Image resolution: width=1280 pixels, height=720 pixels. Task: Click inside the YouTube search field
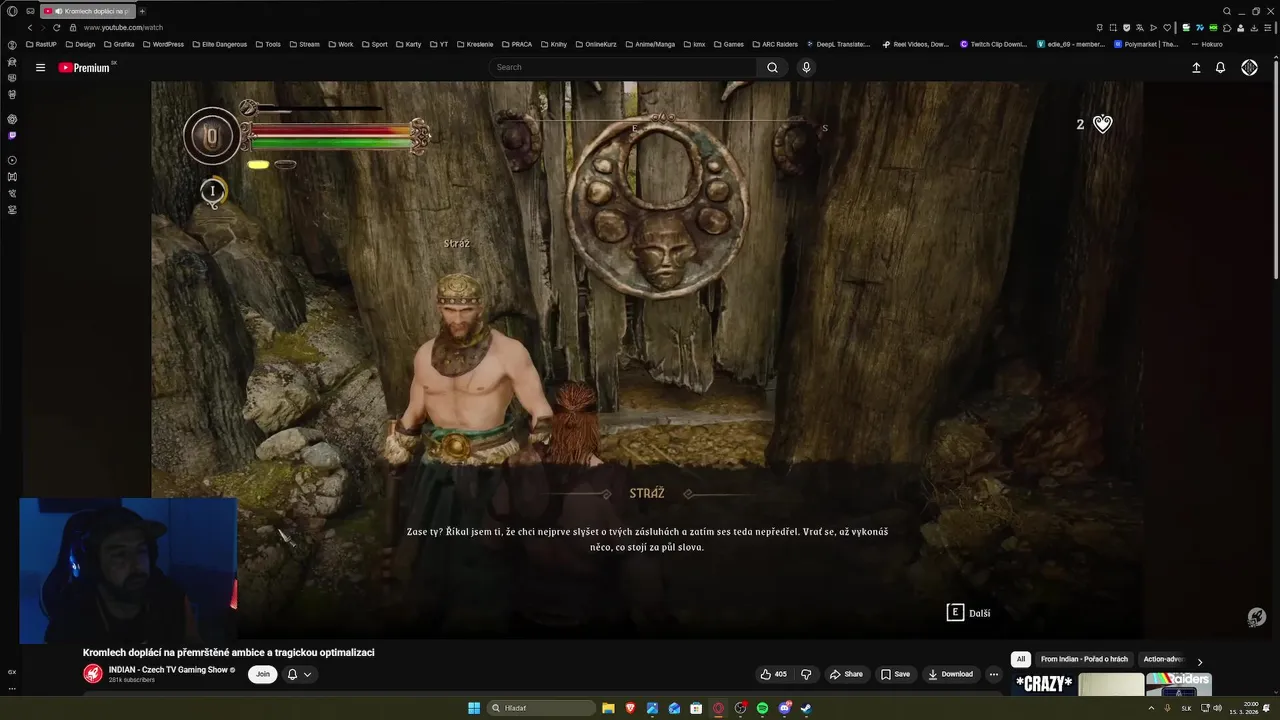(623, 67)
